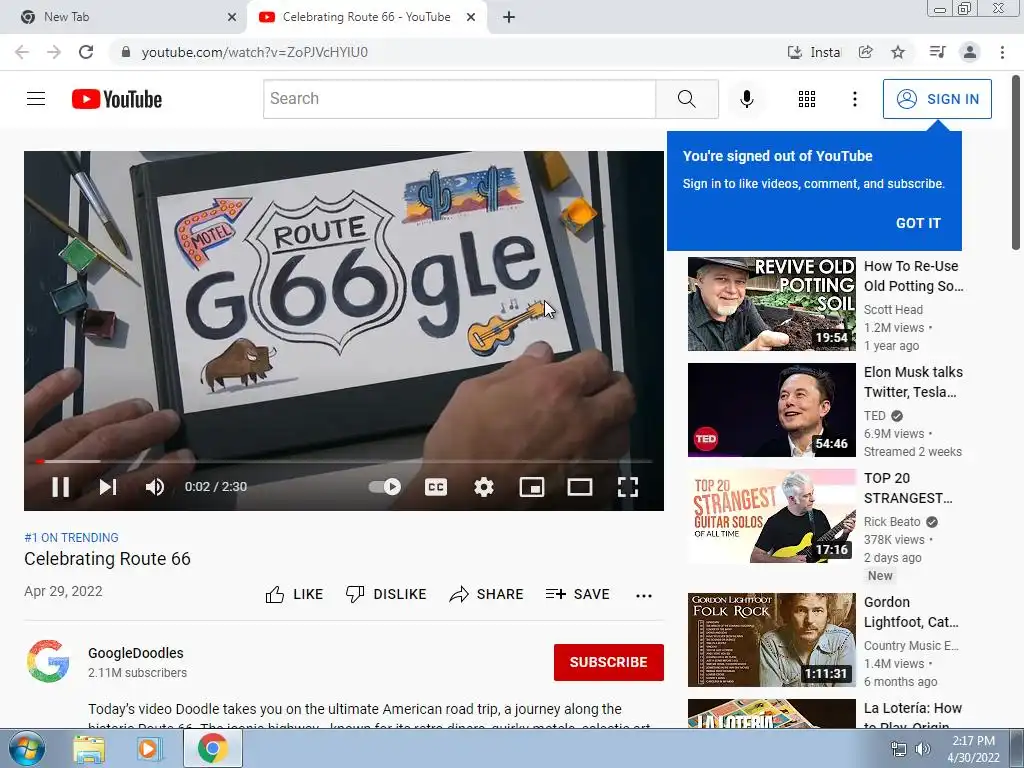
Task: Mute the video volume speaker icon
Action: click(x=155, y=487)
